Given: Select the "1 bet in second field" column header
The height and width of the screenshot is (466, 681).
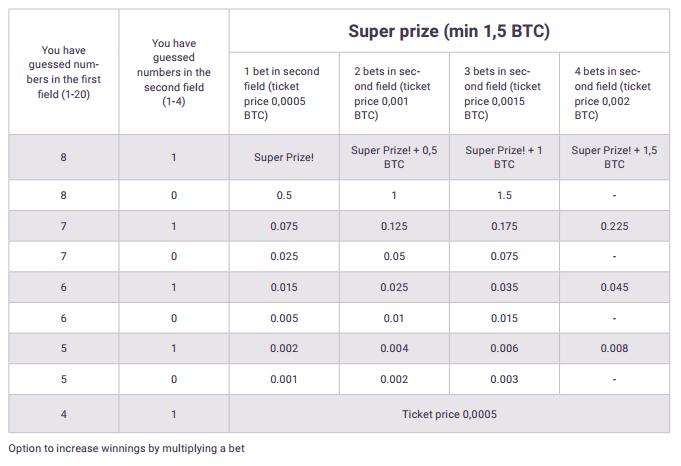Looking at the screenshot, I should pyautogui.click(x=283, y=93).
